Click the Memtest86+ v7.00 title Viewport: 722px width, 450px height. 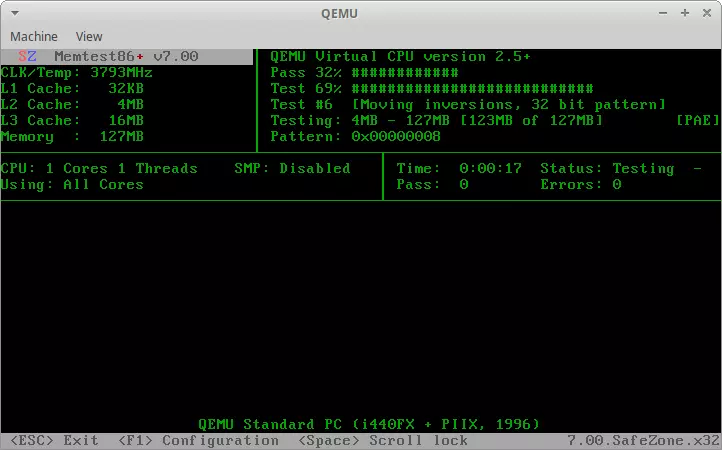point(126,57)
